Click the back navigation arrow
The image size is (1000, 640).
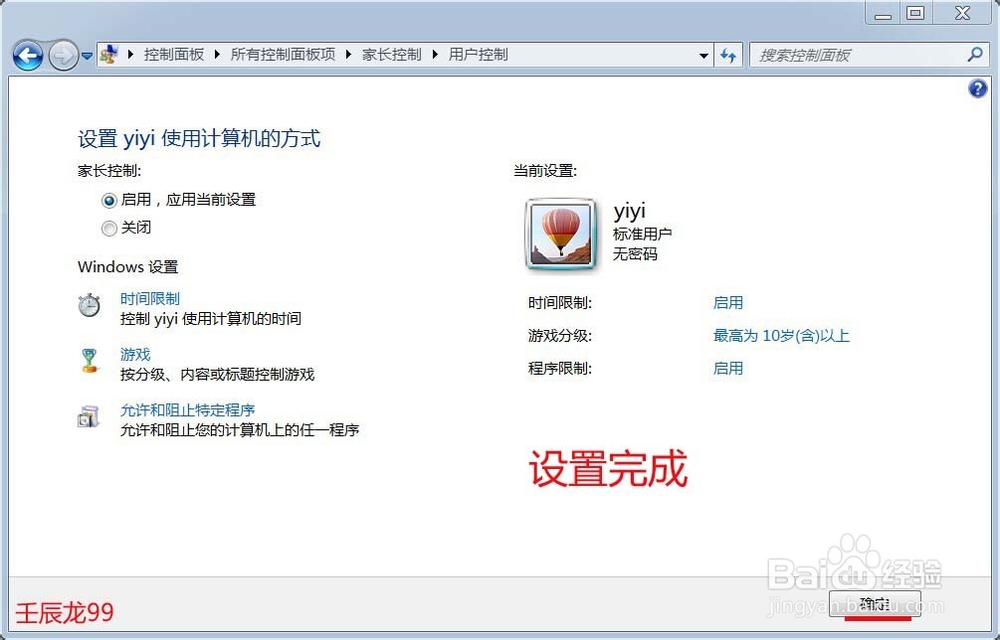tap(28, 56)
